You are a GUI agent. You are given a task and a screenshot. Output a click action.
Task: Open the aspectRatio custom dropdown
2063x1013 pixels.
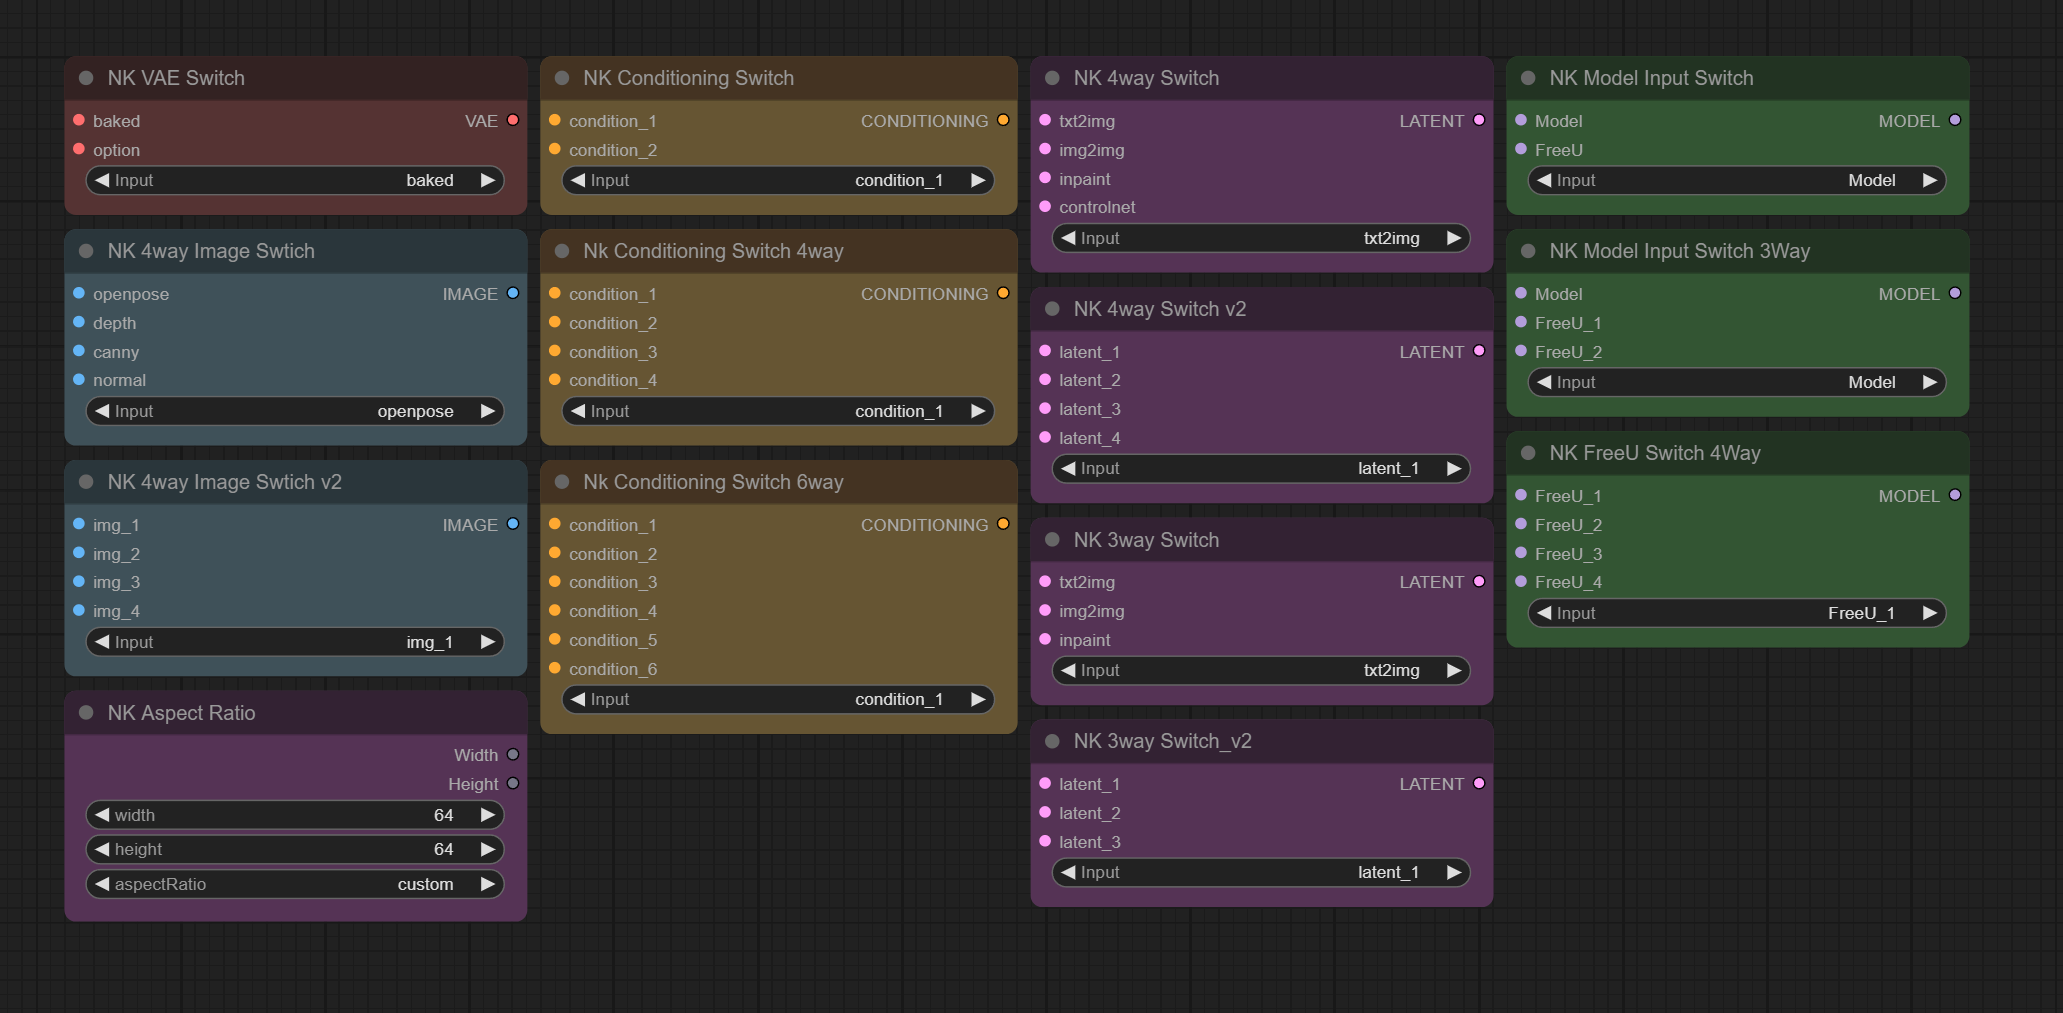[295, 884]
